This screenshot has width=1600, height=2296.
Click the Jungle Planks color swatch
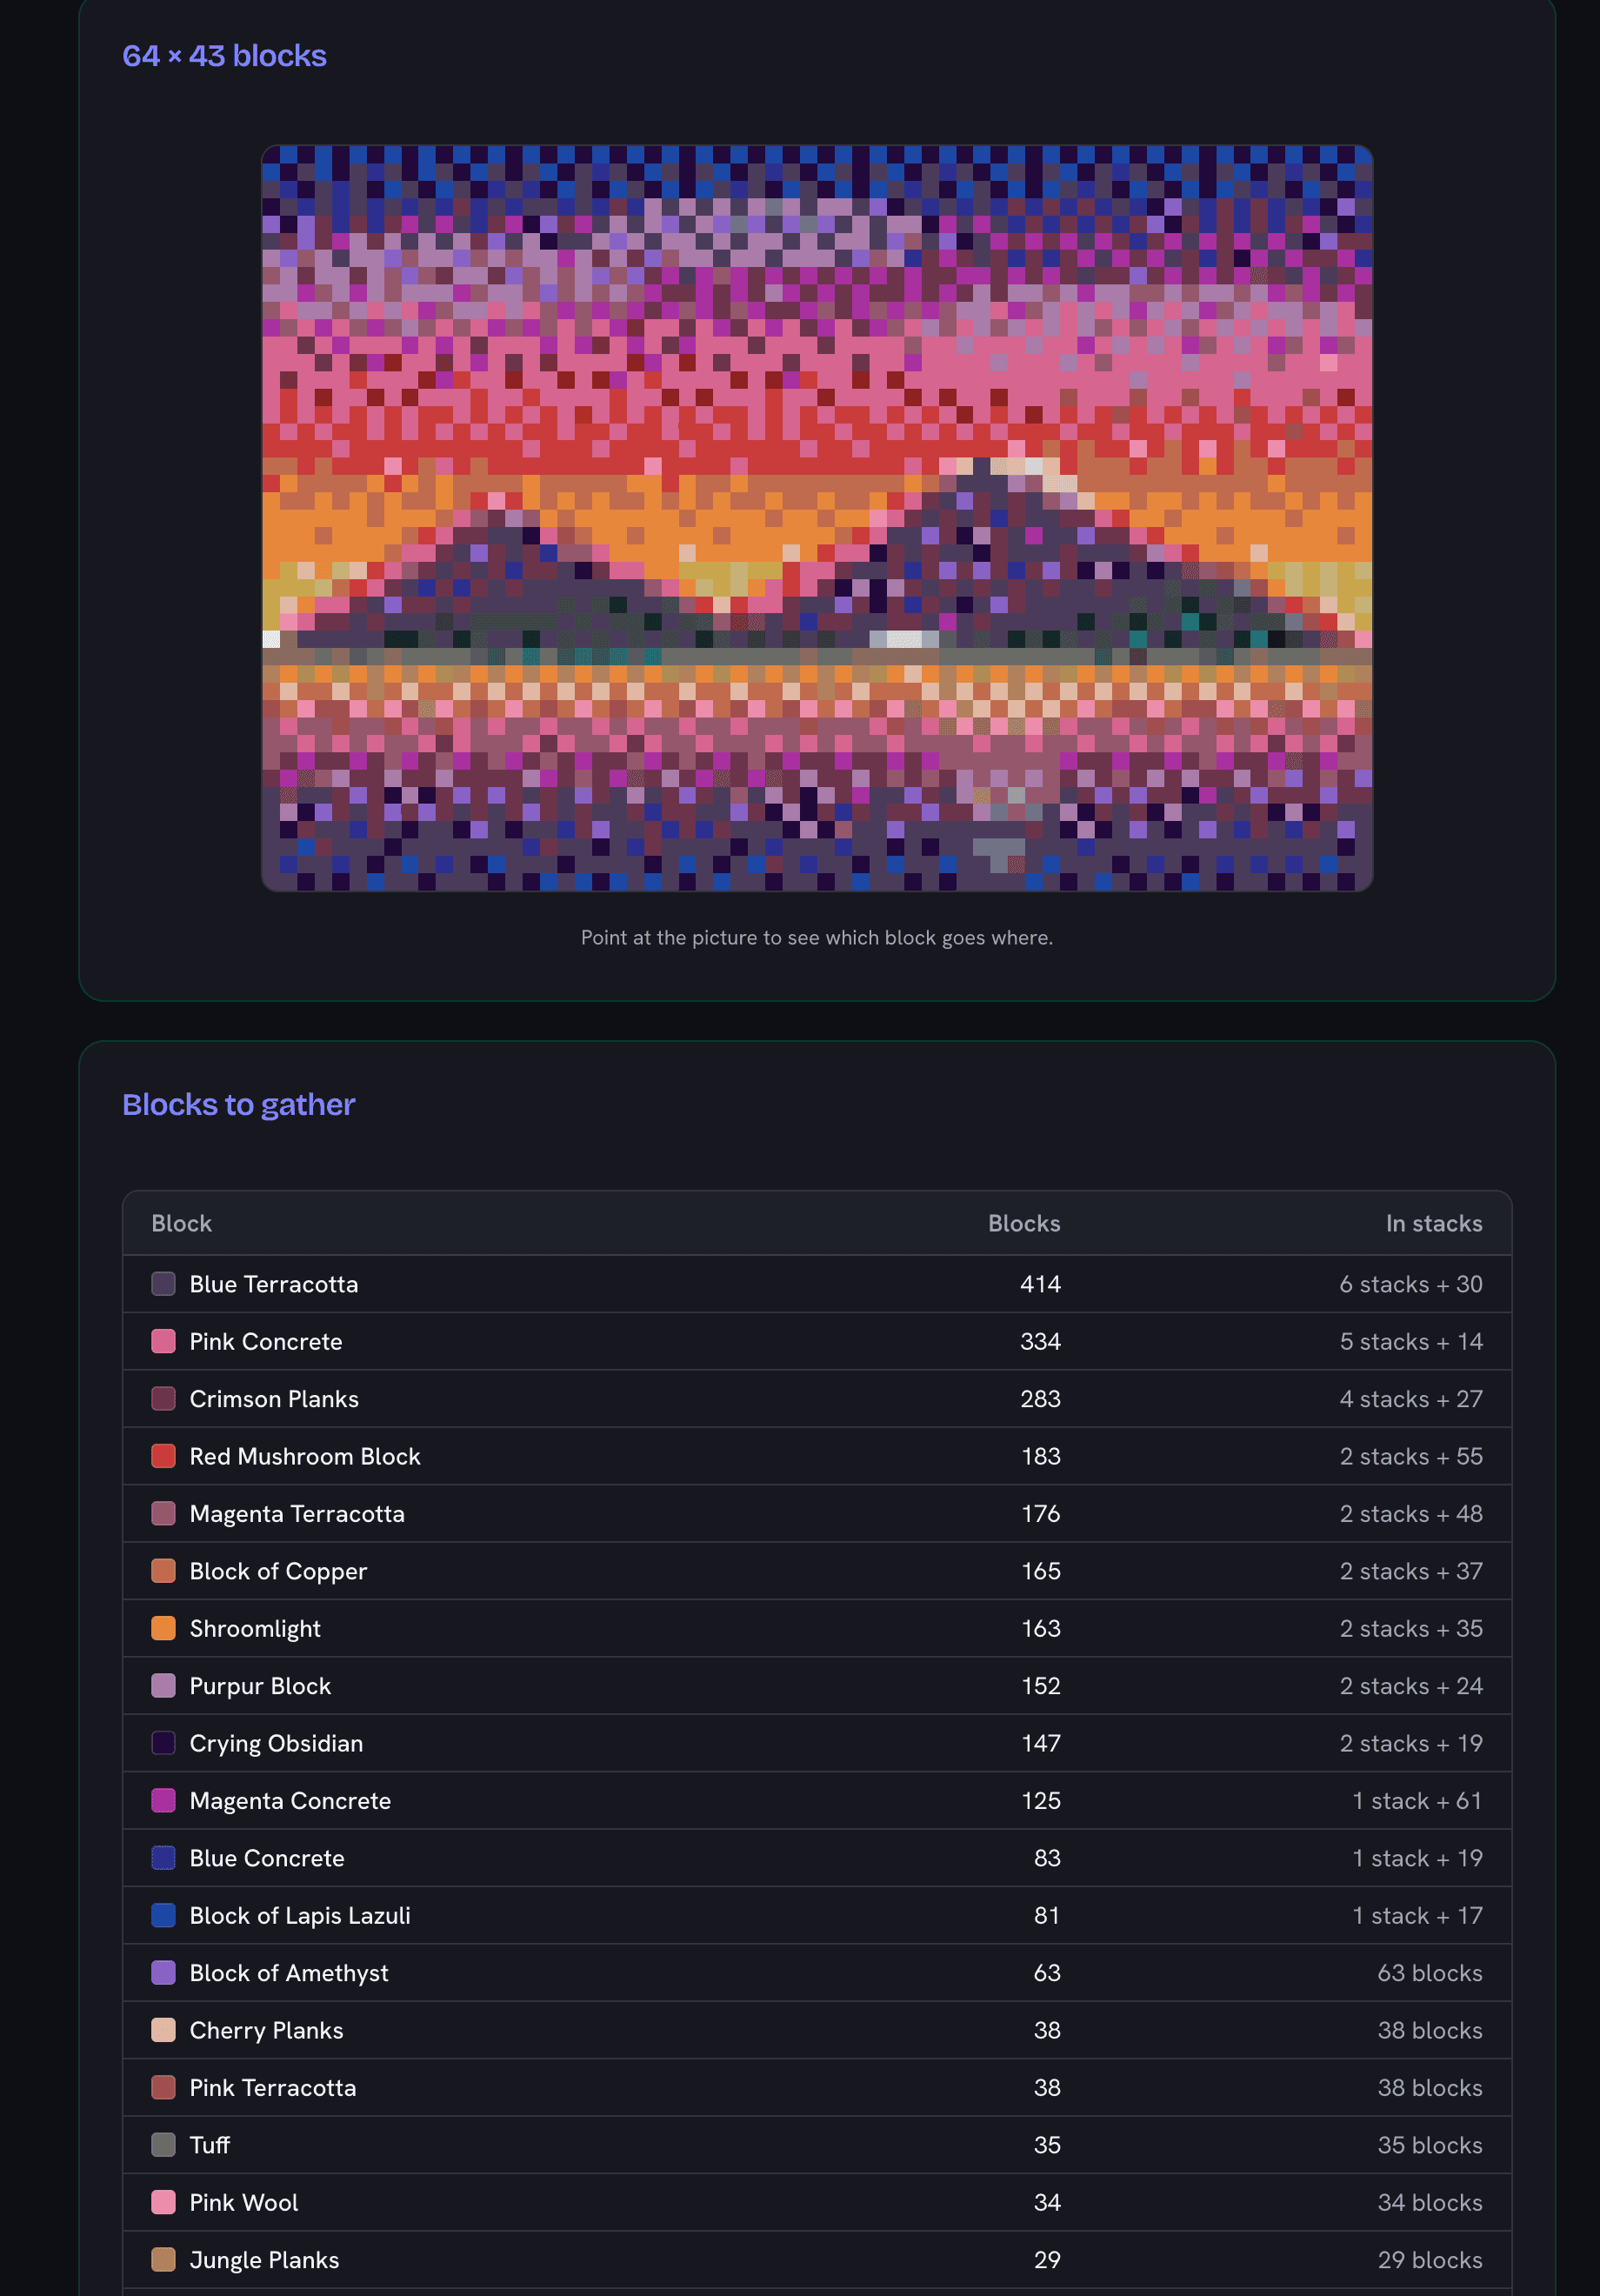pos(163,2260)
